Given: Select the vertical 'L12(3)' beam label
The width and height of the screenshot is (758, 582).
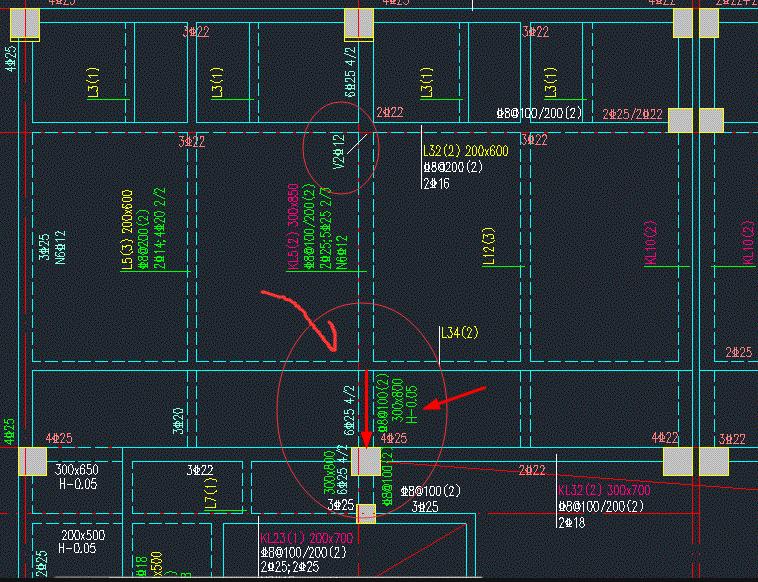Looking at the screenshot, I should [489, 246].
